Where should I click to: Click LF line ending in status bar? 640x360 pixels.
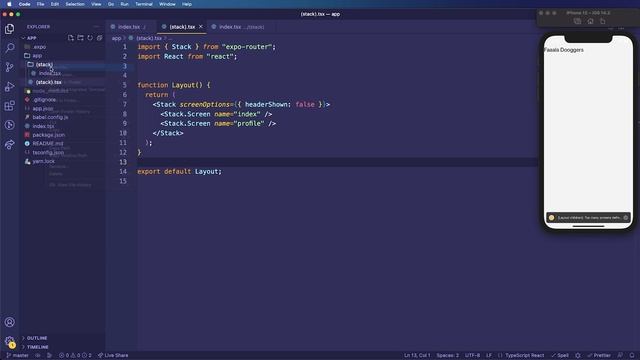coord(489,356)
